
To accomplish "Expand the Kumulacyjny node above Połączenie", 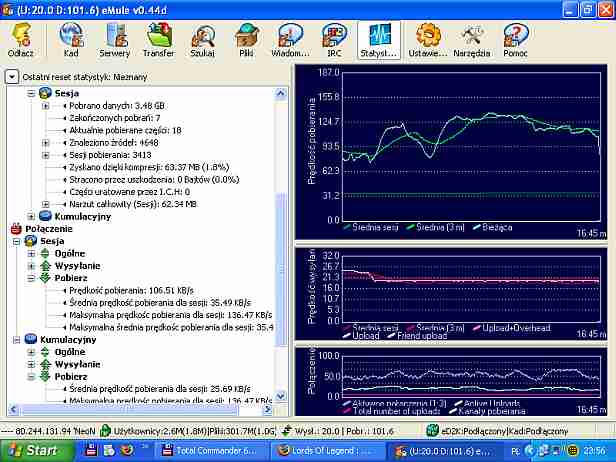I will [31, 216].
